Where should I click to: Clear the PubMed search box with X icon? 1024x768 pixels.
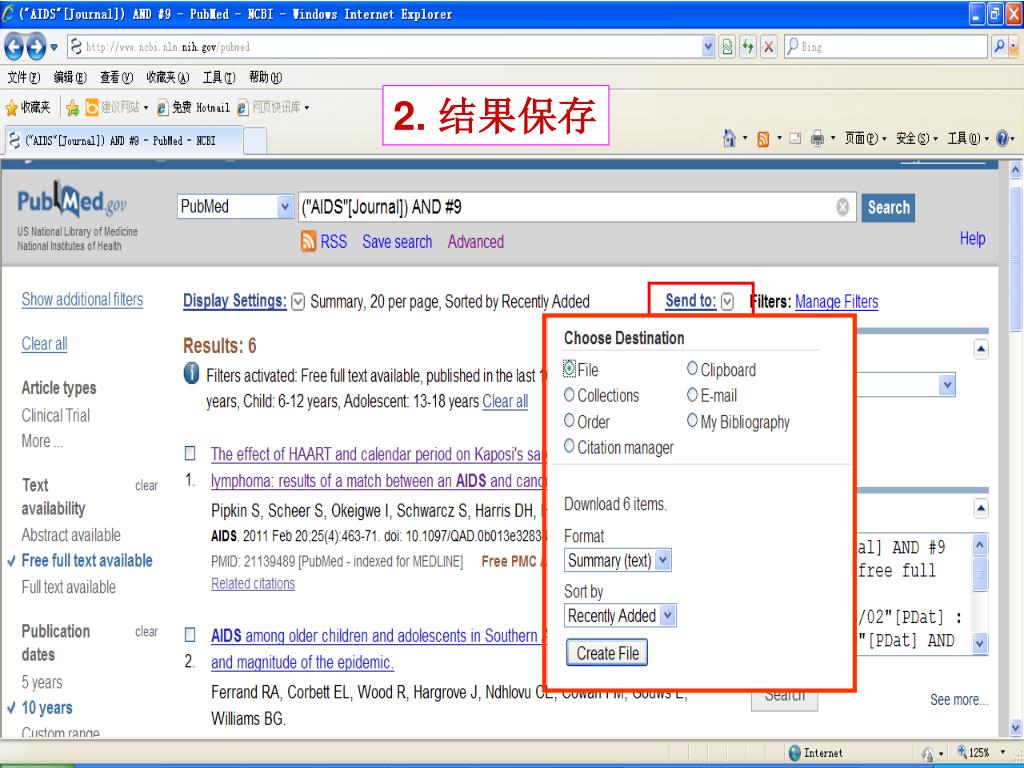pos(842,207)
